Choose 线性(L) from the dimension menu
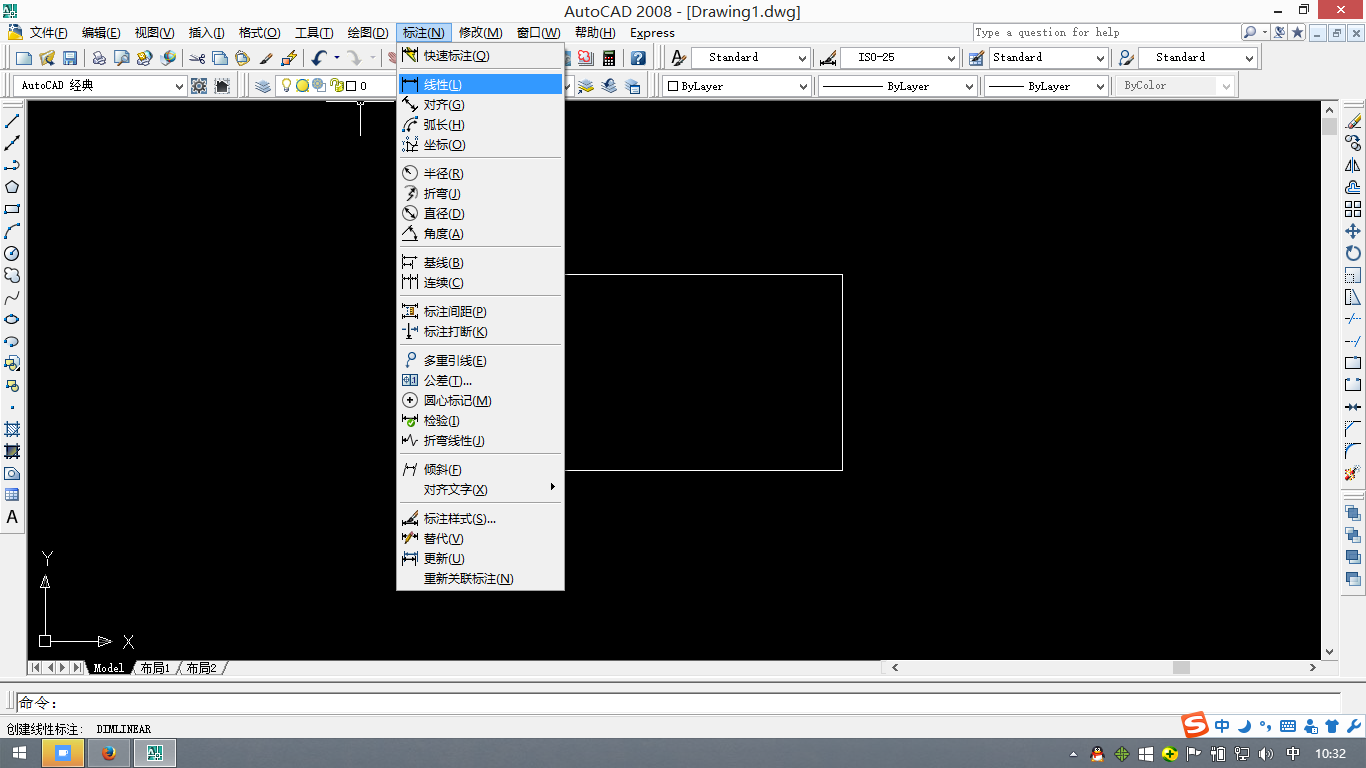The image size is (1366, 768). pos(481,85)
